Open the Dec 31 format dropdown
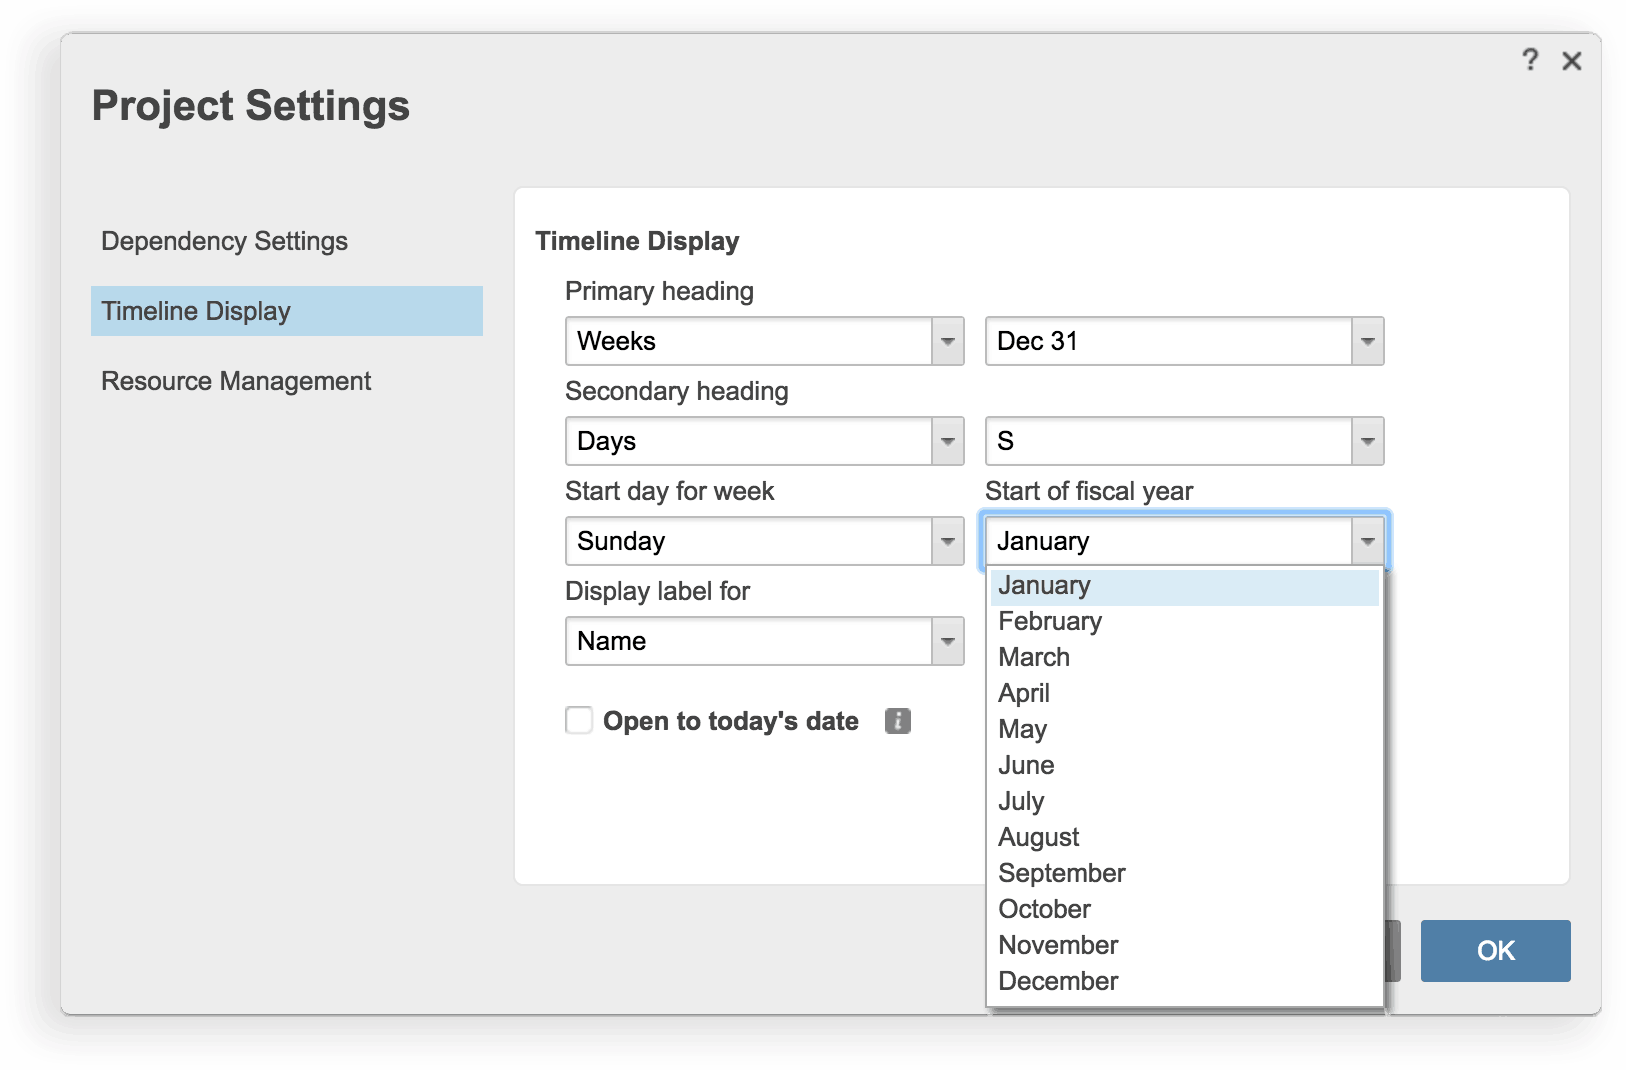Viewport: 1626px width, 1070px height. click(1367, 341)
